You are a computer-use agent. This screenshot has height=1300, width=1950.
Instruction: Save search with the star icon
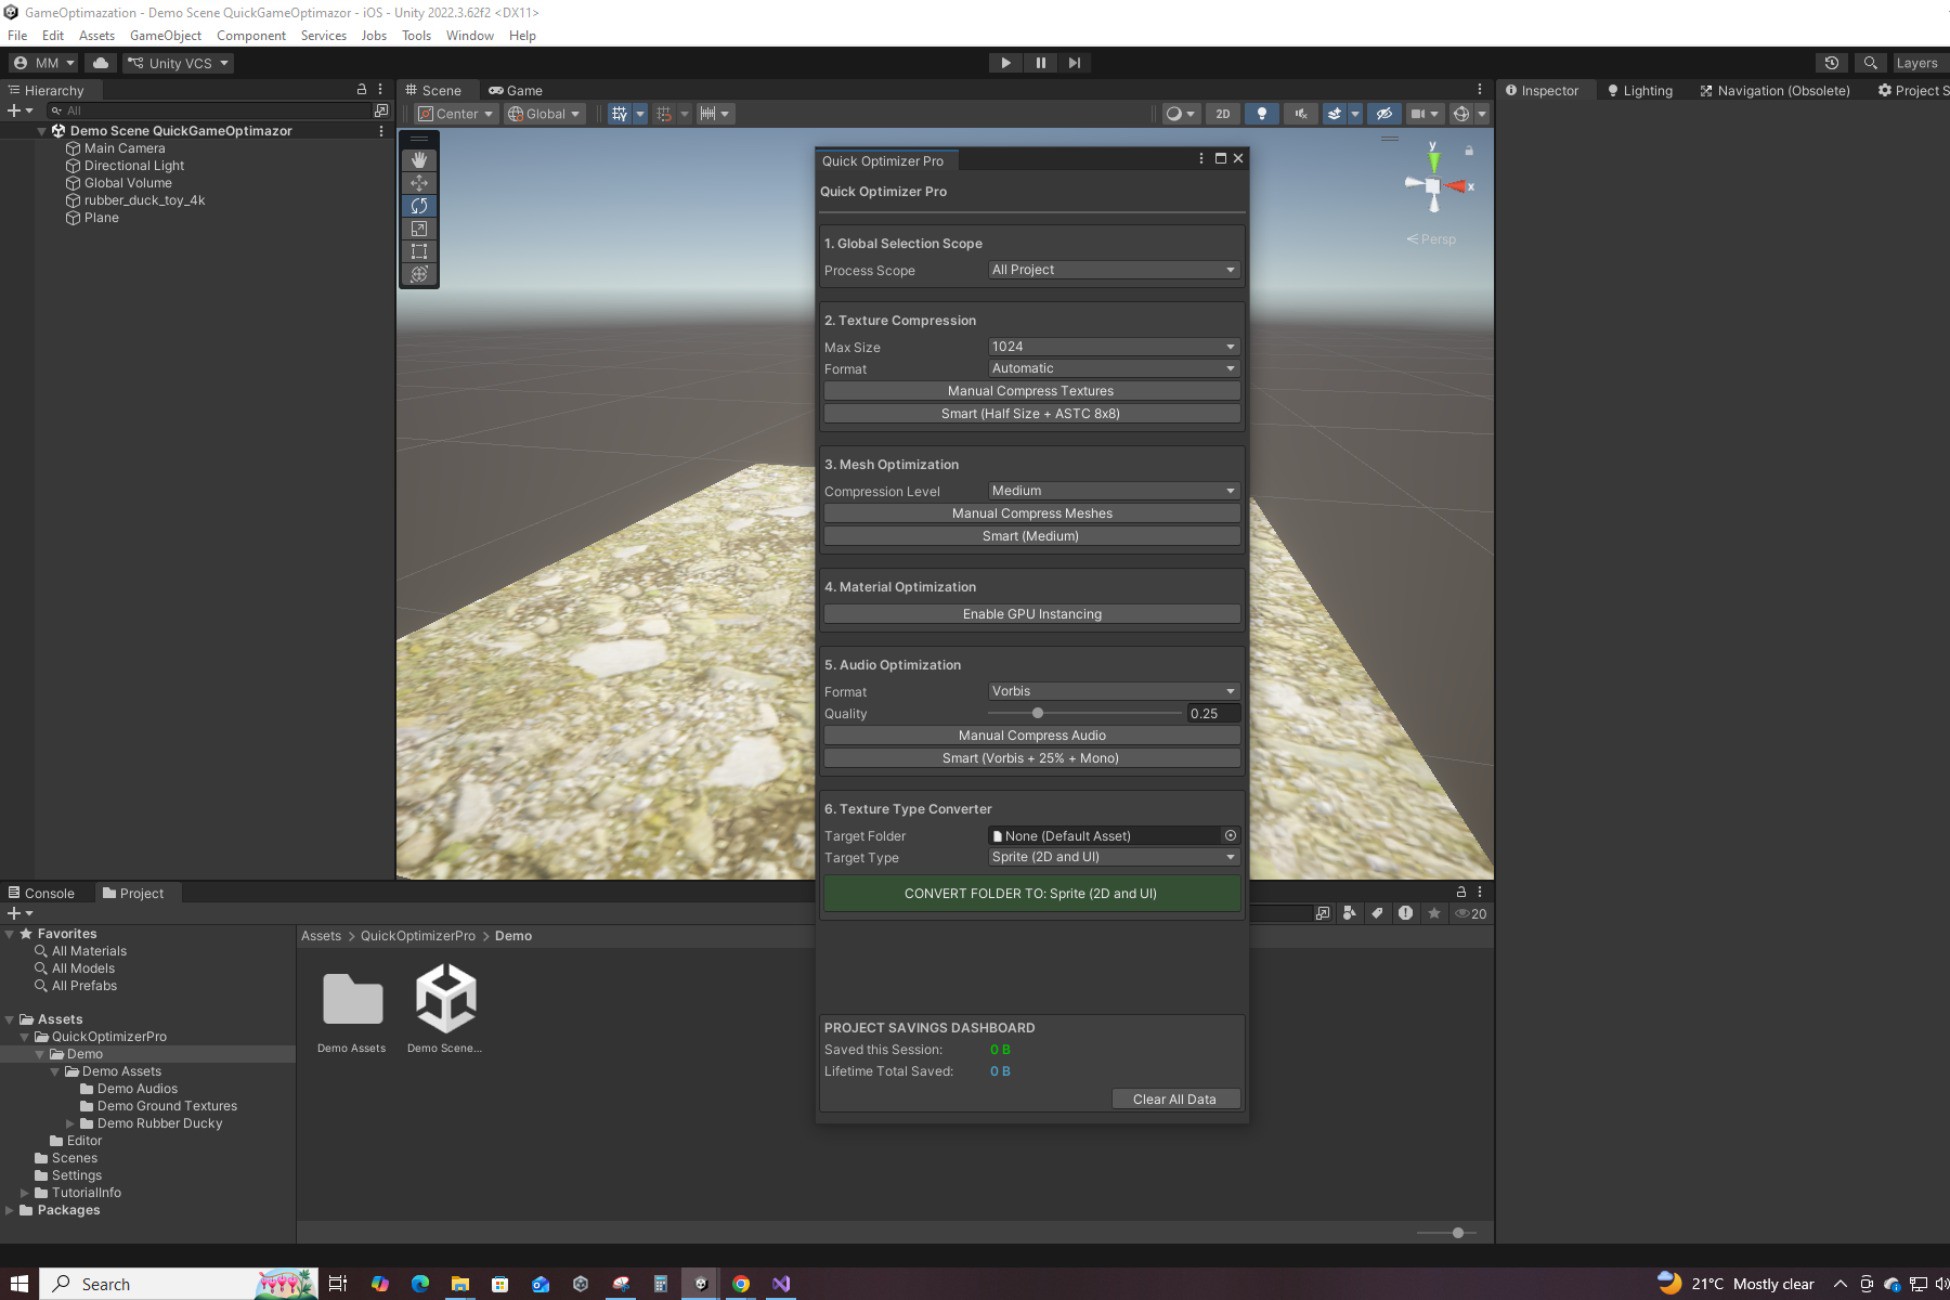(1434, 913)
